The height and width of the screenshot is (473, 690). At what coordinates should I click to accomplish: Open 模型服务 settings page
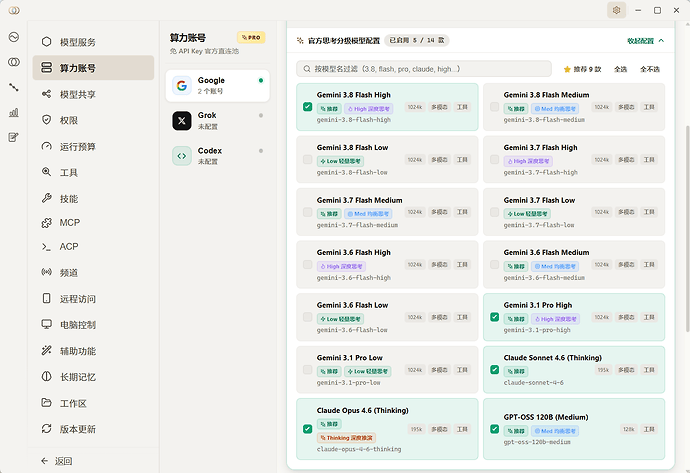tap(93, 42)
